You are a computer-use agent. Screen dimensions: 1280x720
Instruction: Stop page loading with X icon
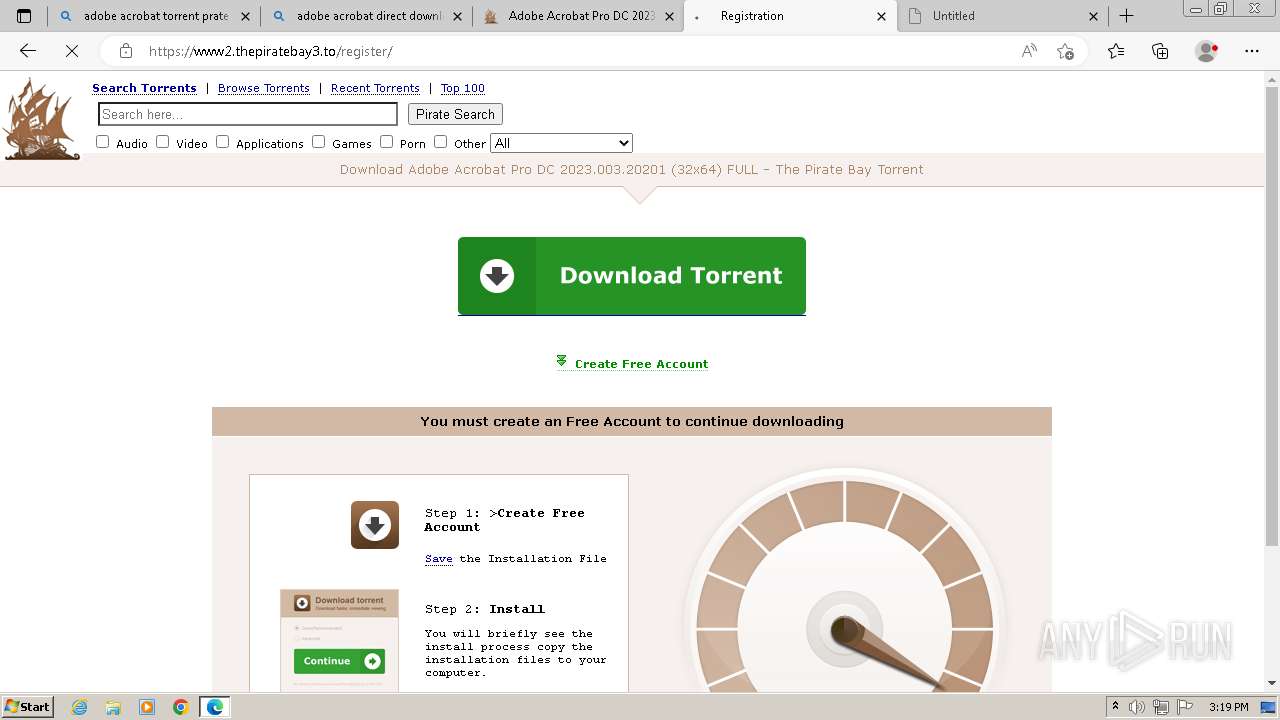click(x=72, y=51)
